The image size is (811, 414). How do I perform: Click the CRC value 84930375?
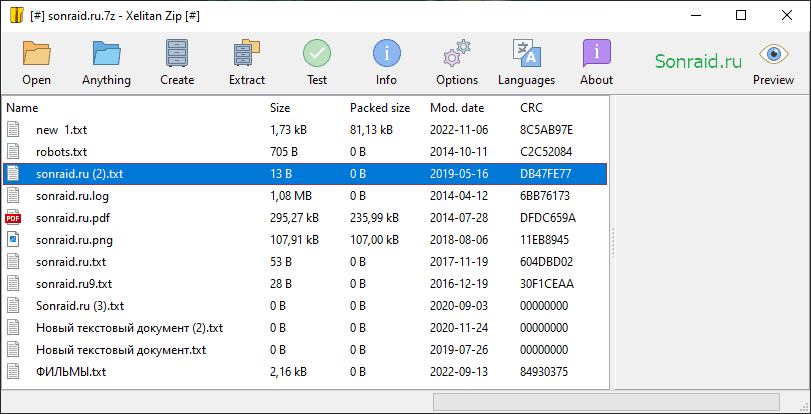[x=544, y=372]
